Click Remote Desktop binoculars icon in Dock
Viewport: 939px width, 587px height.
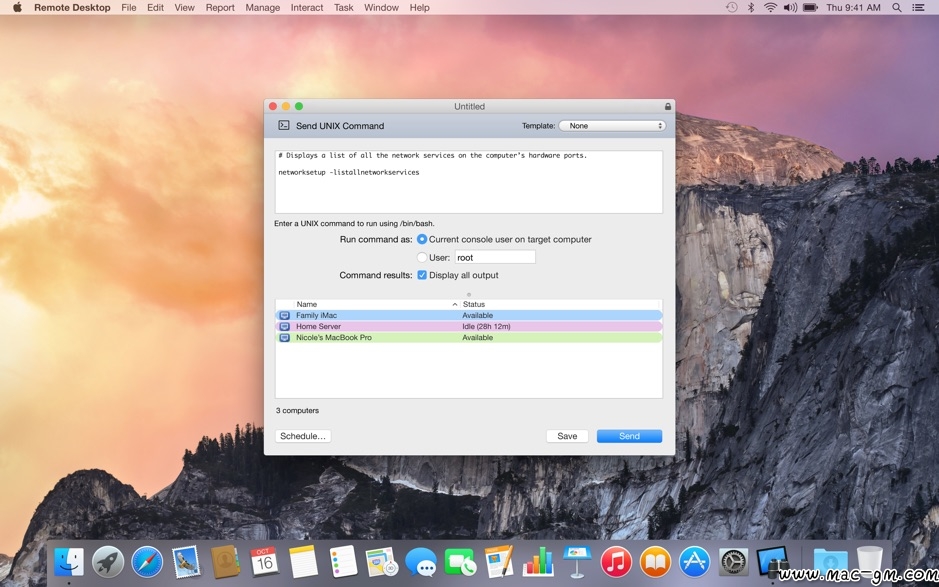[x=773, y=562]
